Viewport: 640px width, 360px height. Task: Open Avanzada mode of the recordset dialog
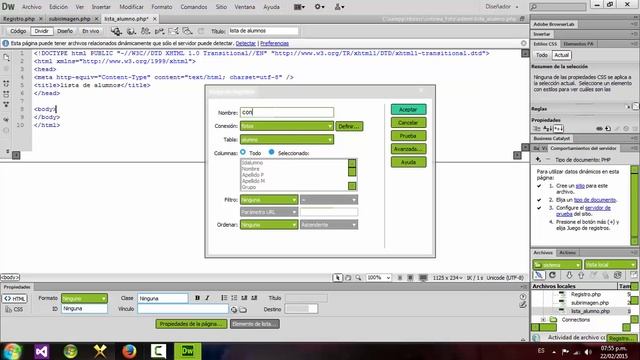pyautogui.click(x=408, y=149)
